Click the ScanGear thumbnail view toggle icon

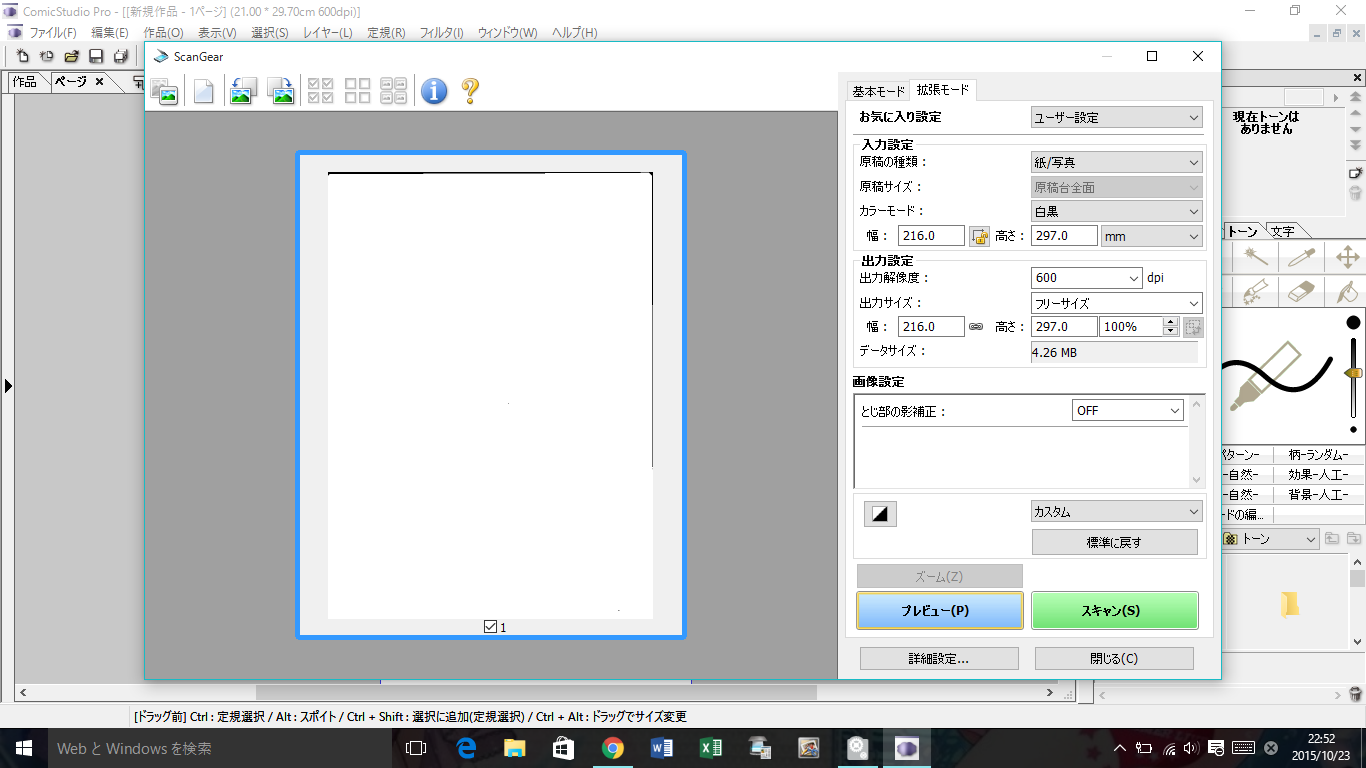point(164,91)
